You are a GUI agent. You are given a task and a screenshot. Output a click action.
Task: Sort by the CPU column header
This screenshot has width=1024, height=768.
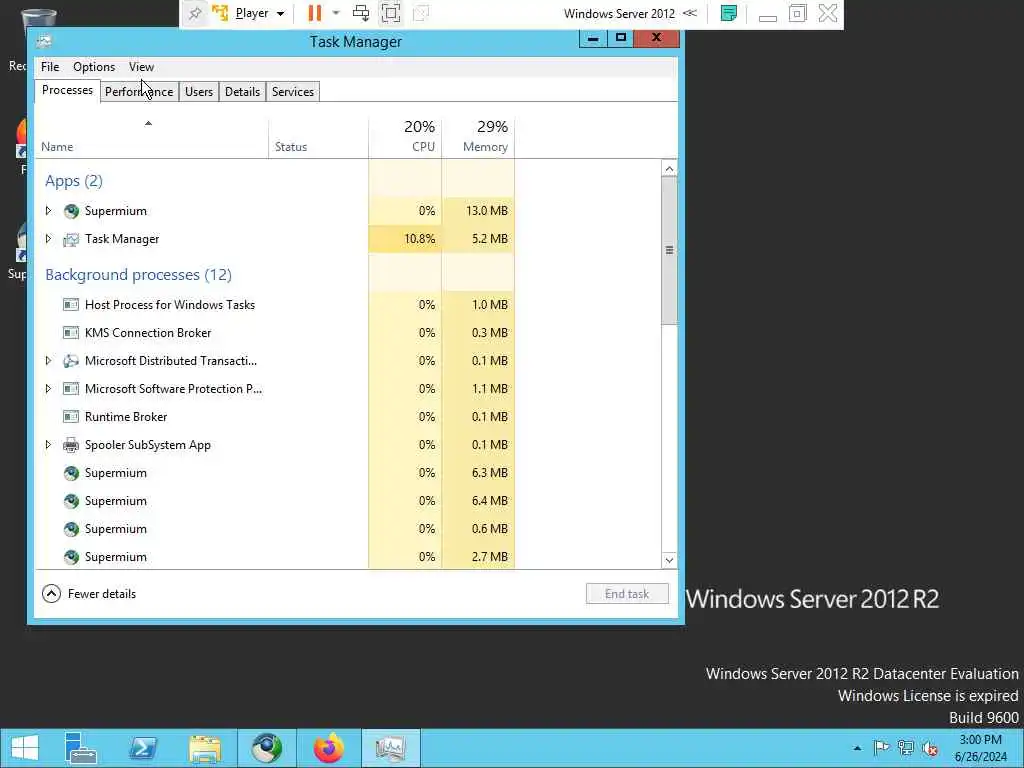[405, 138]
